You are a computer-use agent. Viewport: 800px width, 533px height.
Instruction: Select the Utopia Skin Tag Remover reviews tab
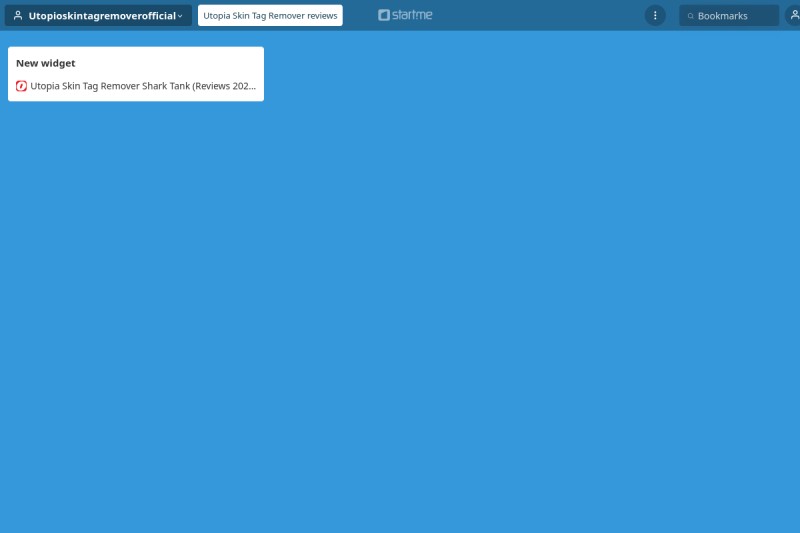270,15
